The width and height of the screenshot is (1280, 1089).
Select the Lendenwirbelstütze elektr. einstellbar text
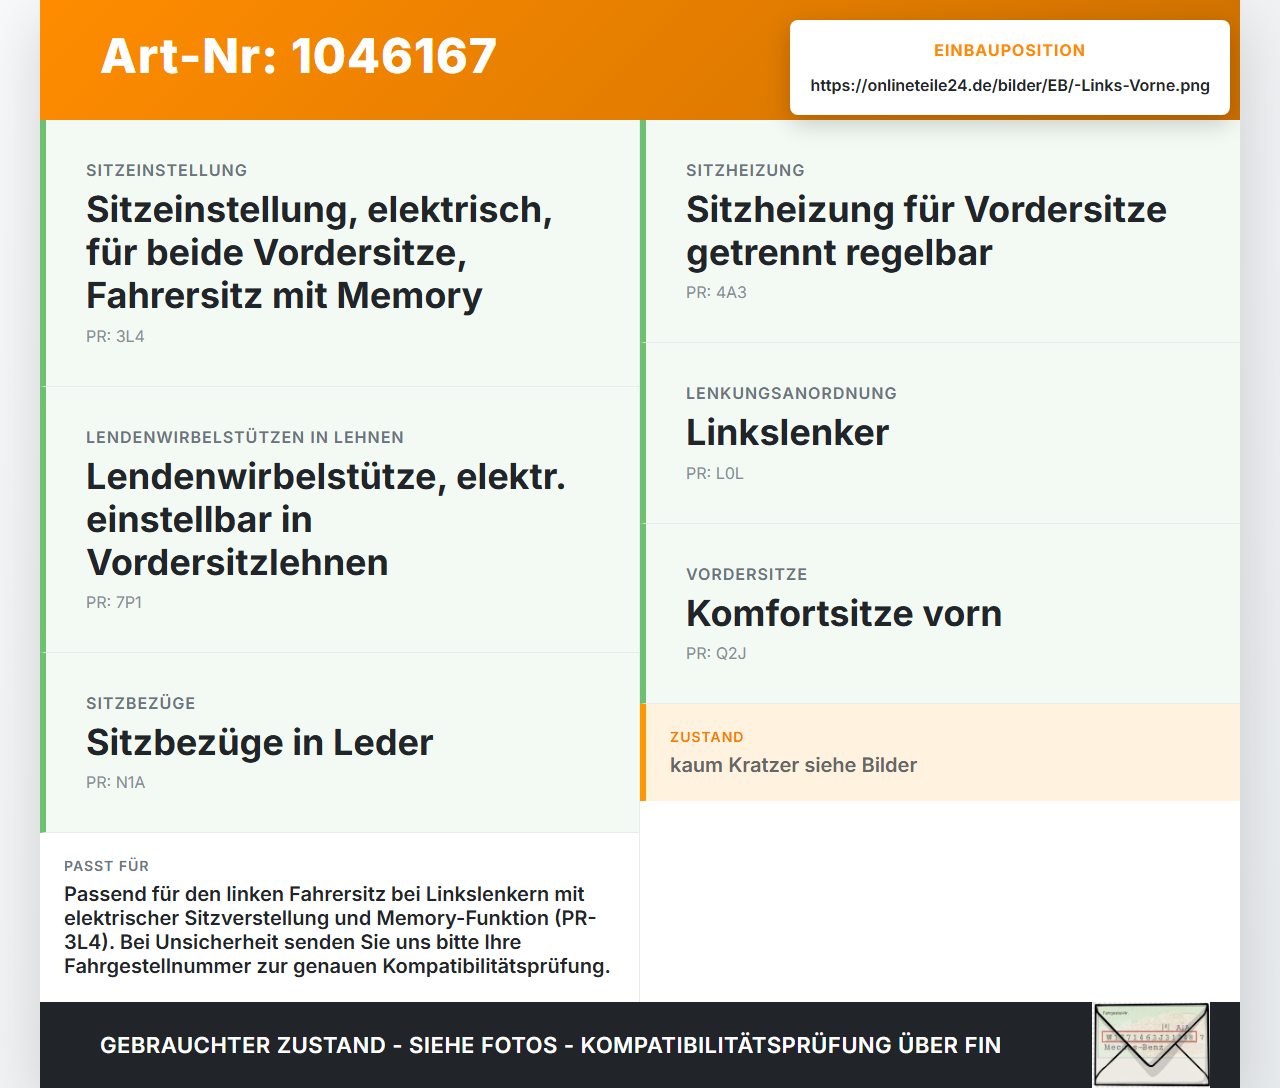tap(326, 519)
